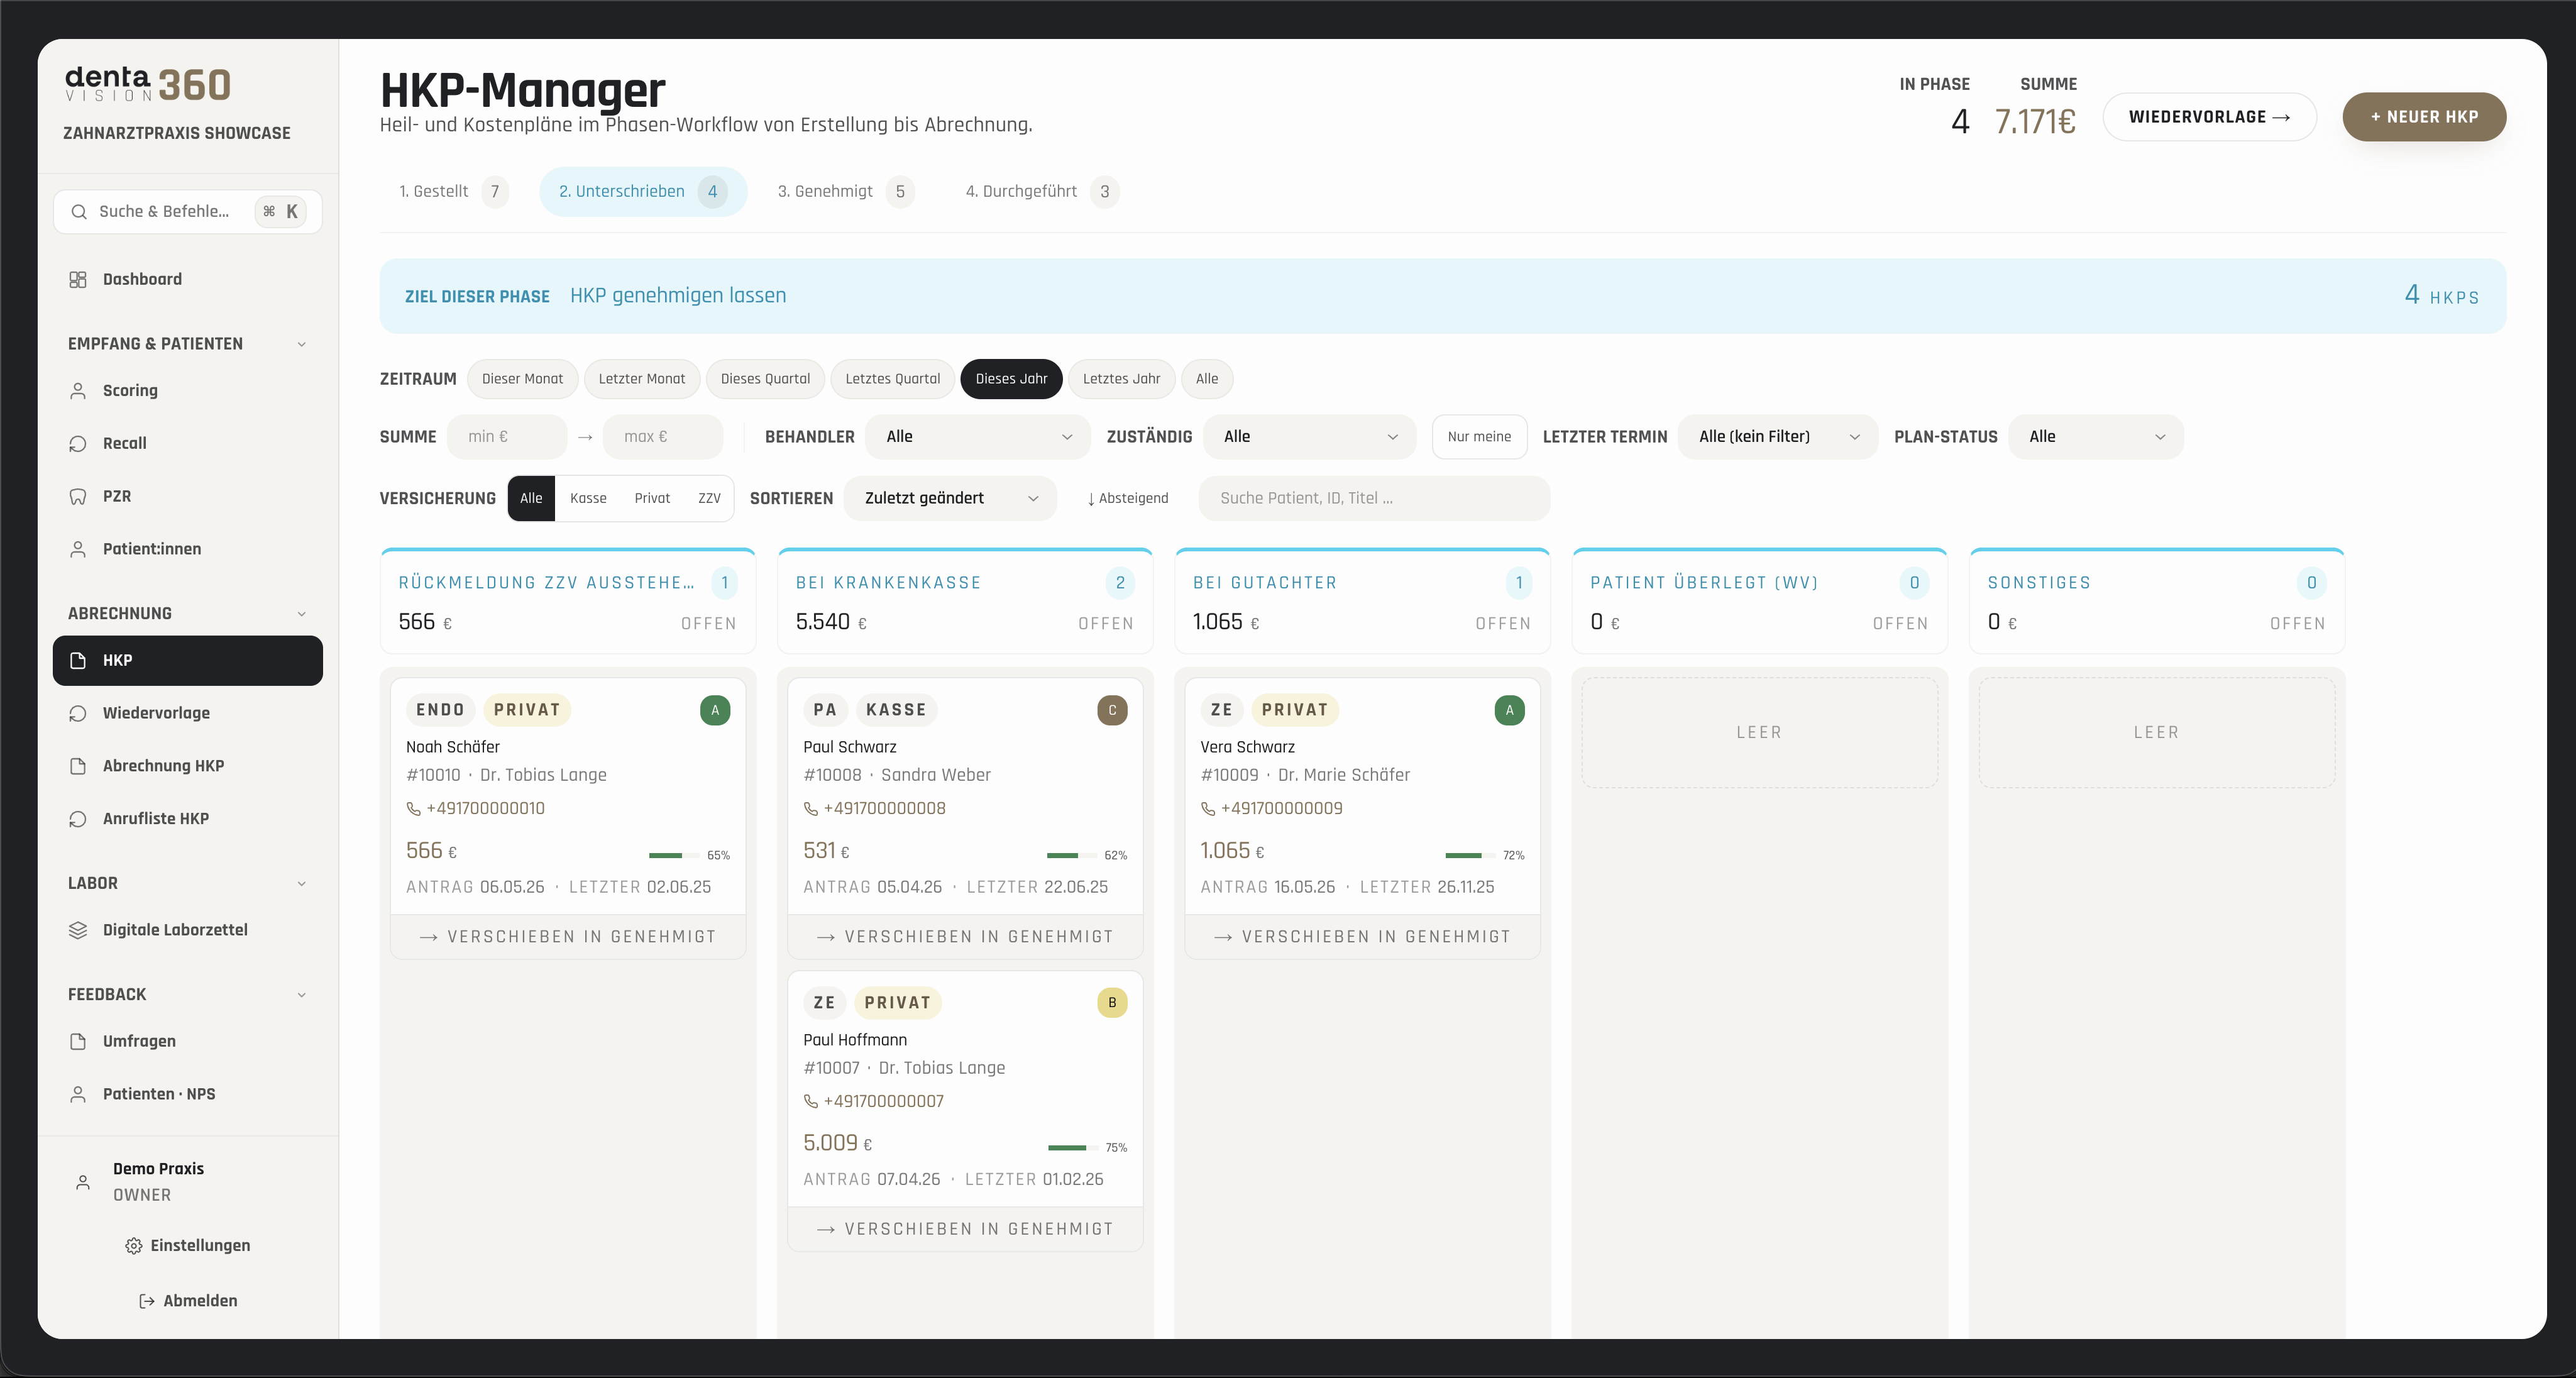The image size is (2576, 1378).
Task: Open the Zuständig dropdown
Action: [1309, 437]
